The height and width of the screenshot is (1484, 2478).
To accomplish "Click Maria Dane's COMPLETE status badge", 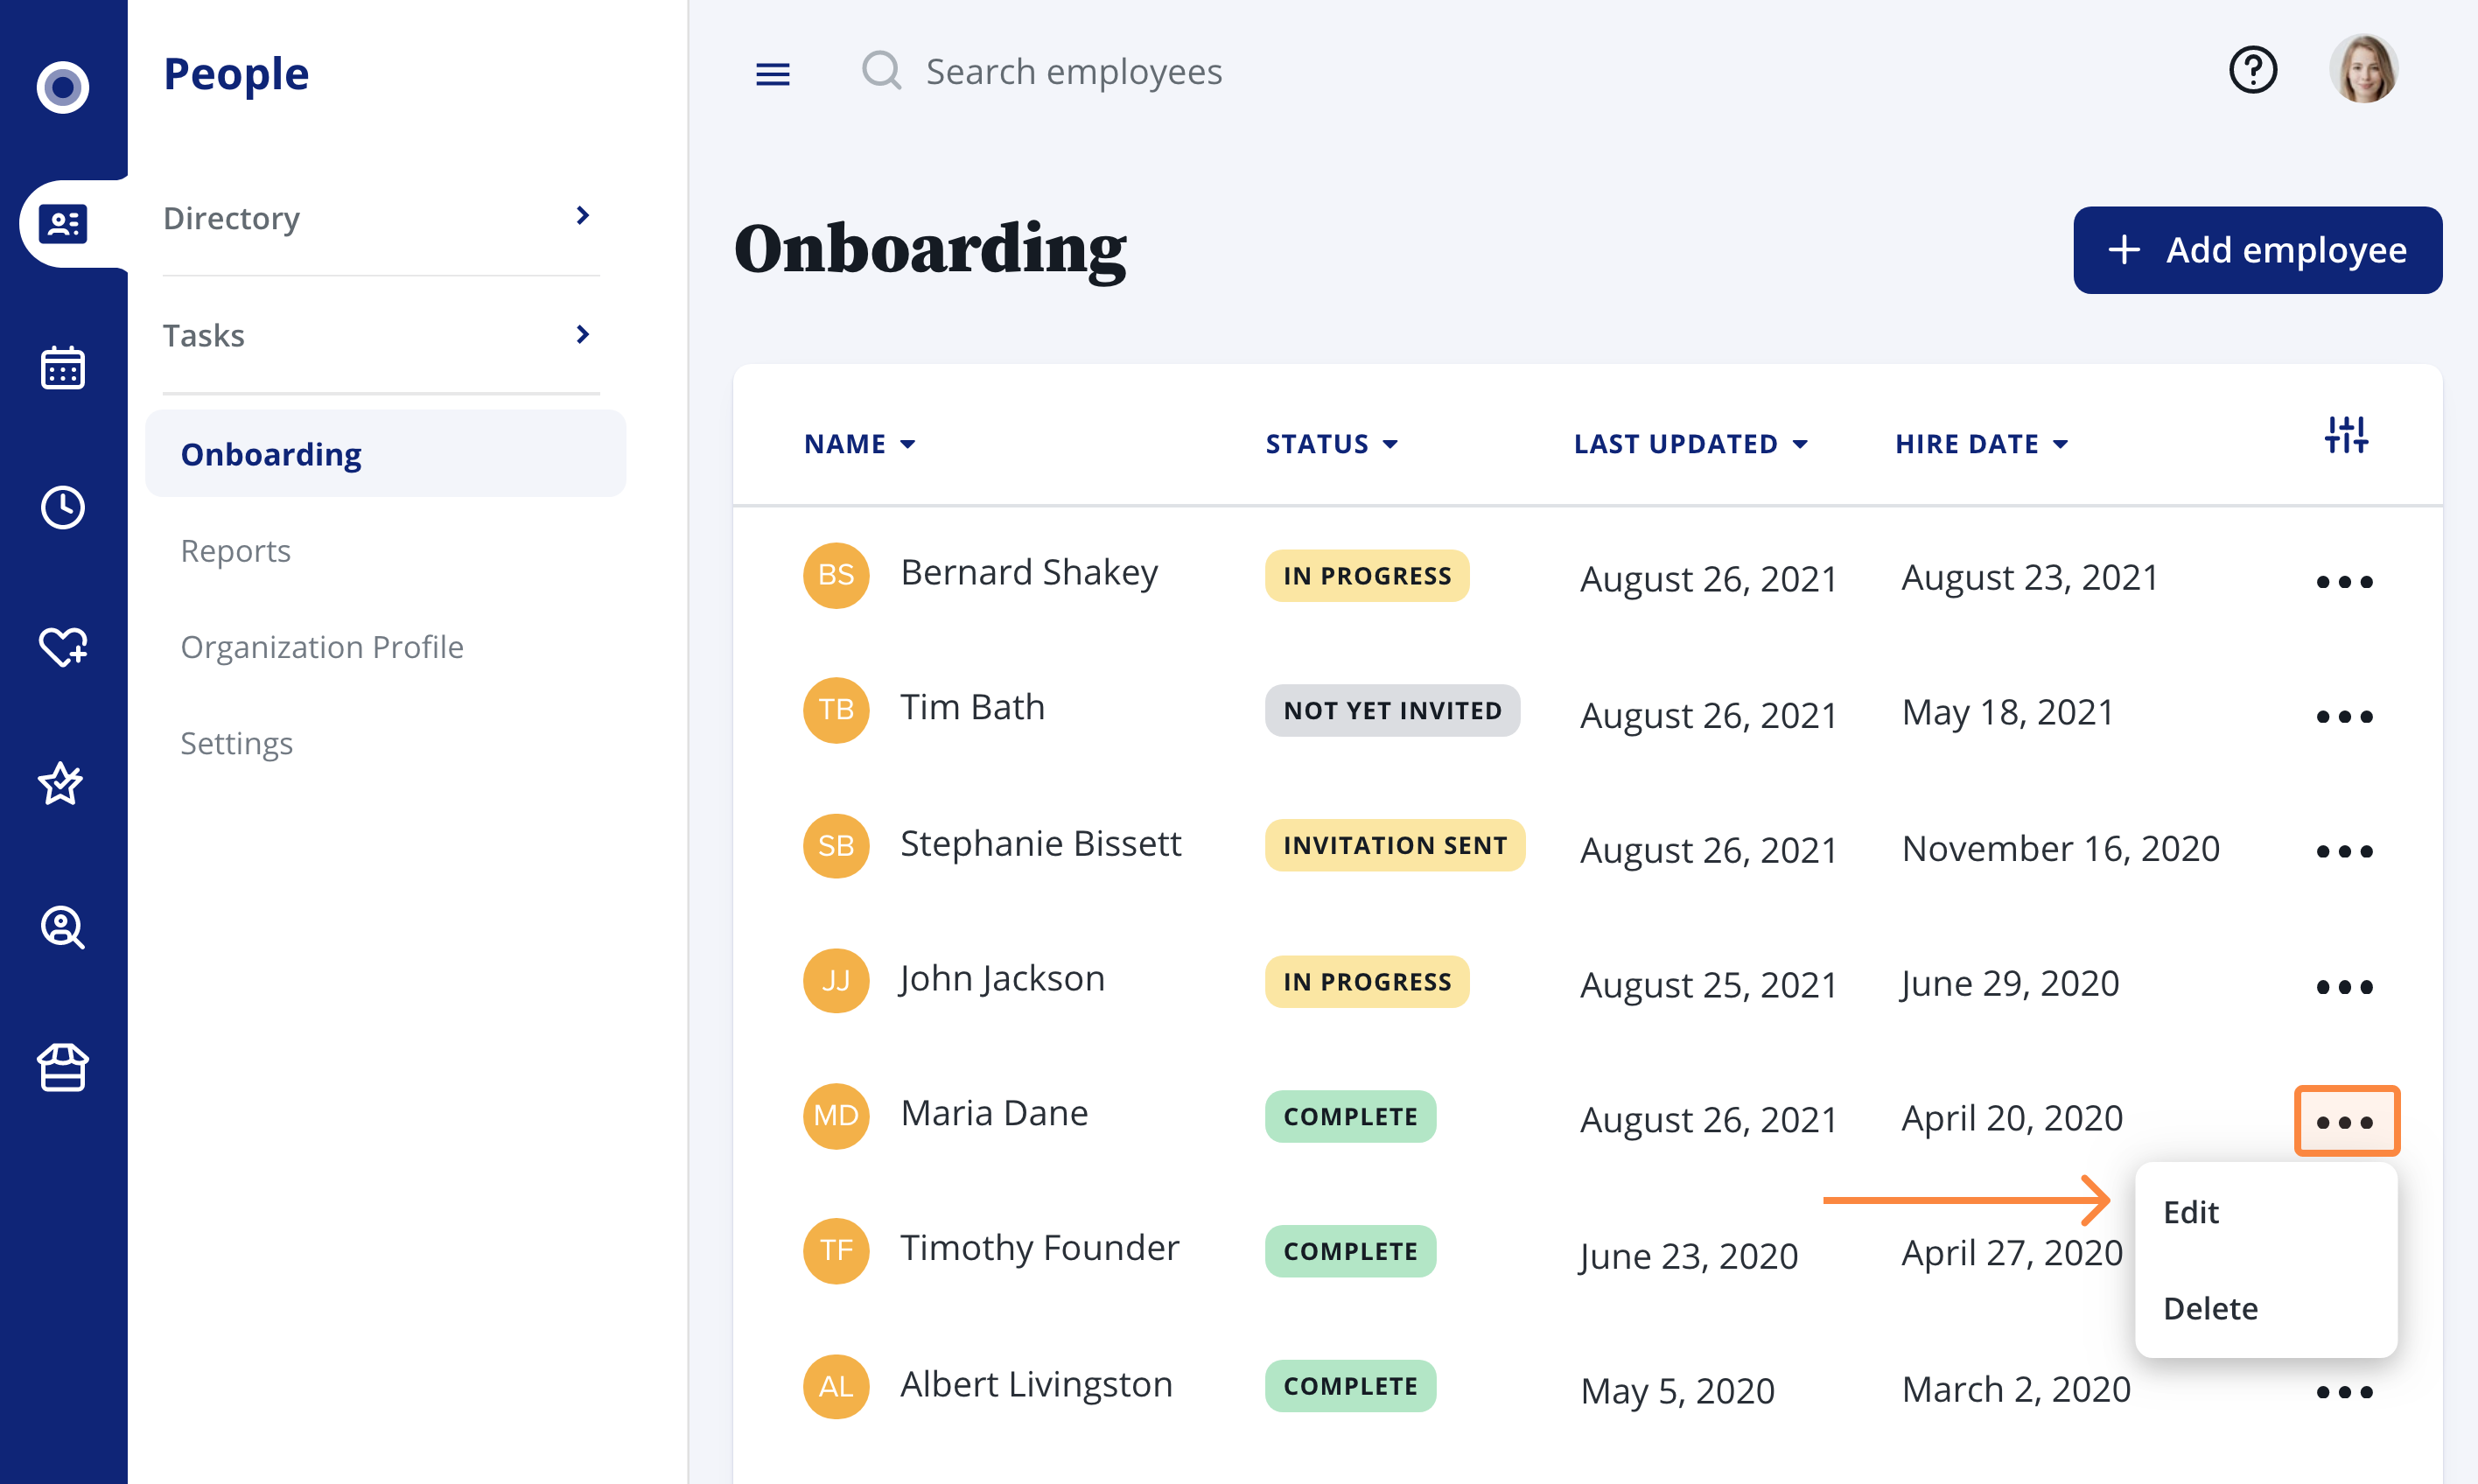I will (1350, 1117).
